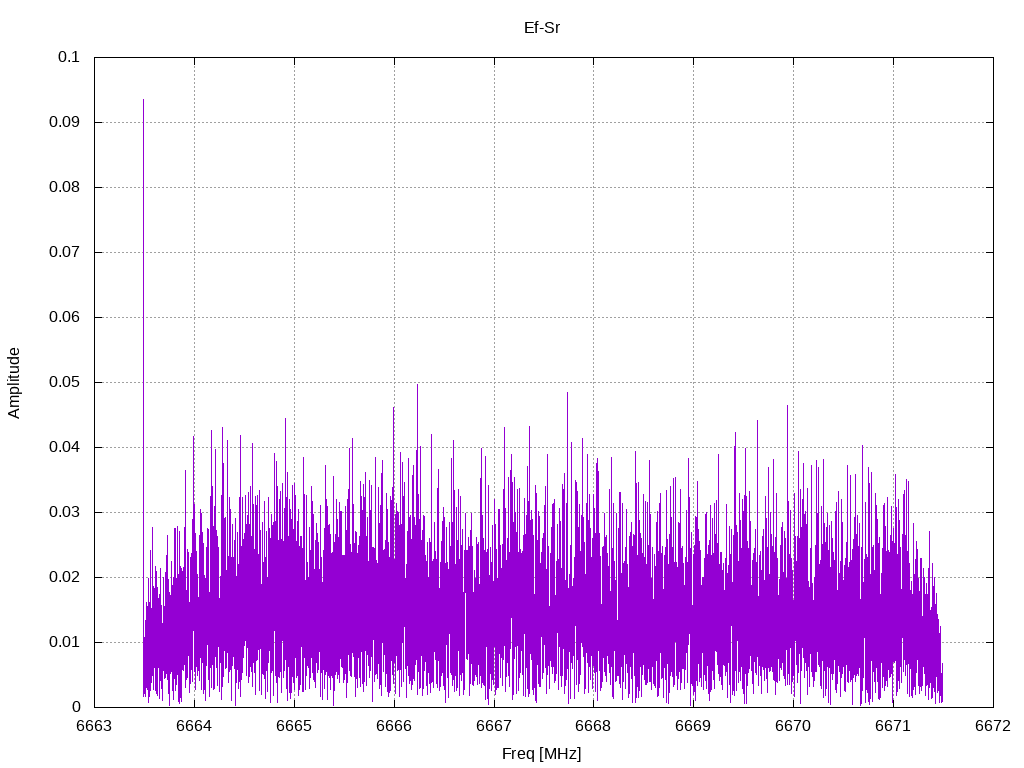Click the y-axis origin value 0
1024x768 pixels.
[76, 707]
